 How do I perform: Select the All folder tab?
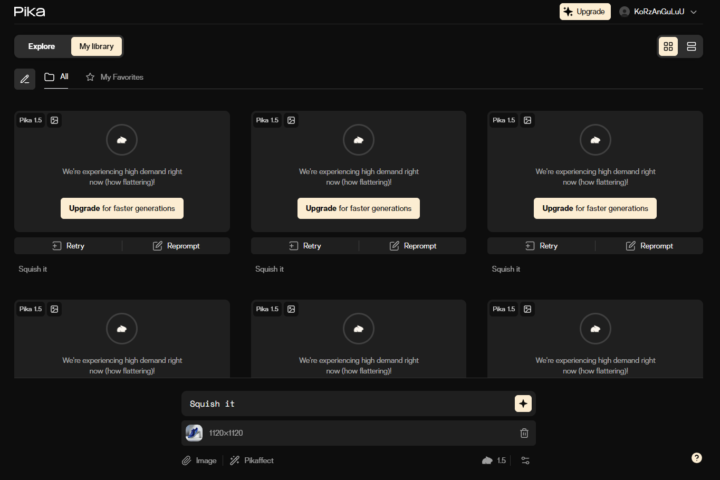point(56,77)
